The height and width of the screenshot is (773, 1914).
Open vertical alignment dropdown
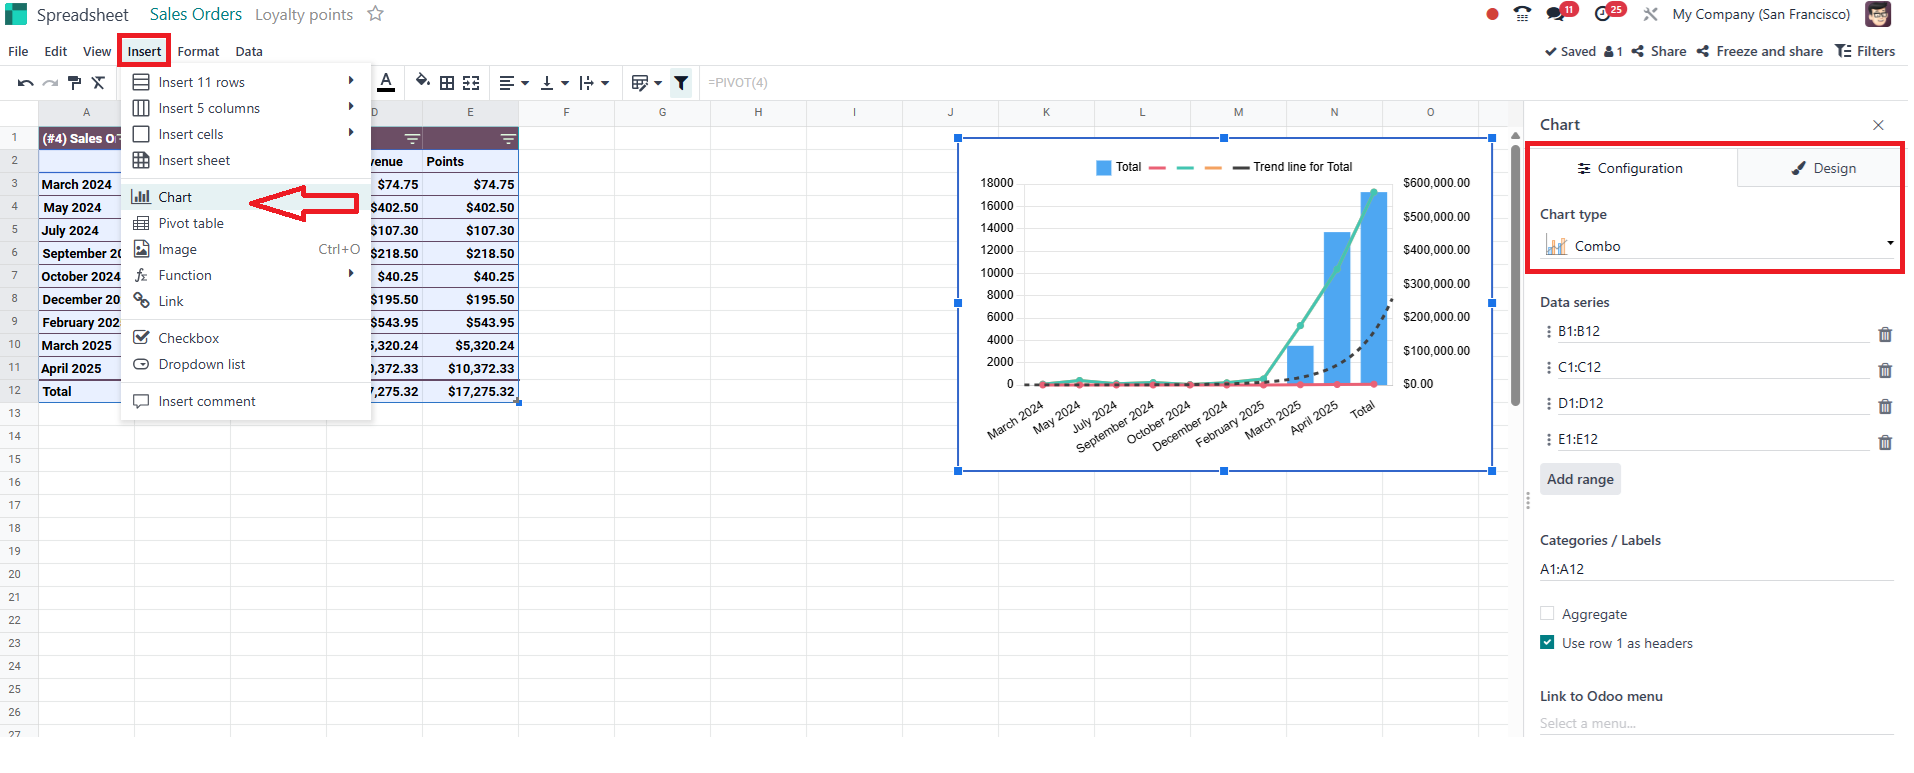pos(554,83)
